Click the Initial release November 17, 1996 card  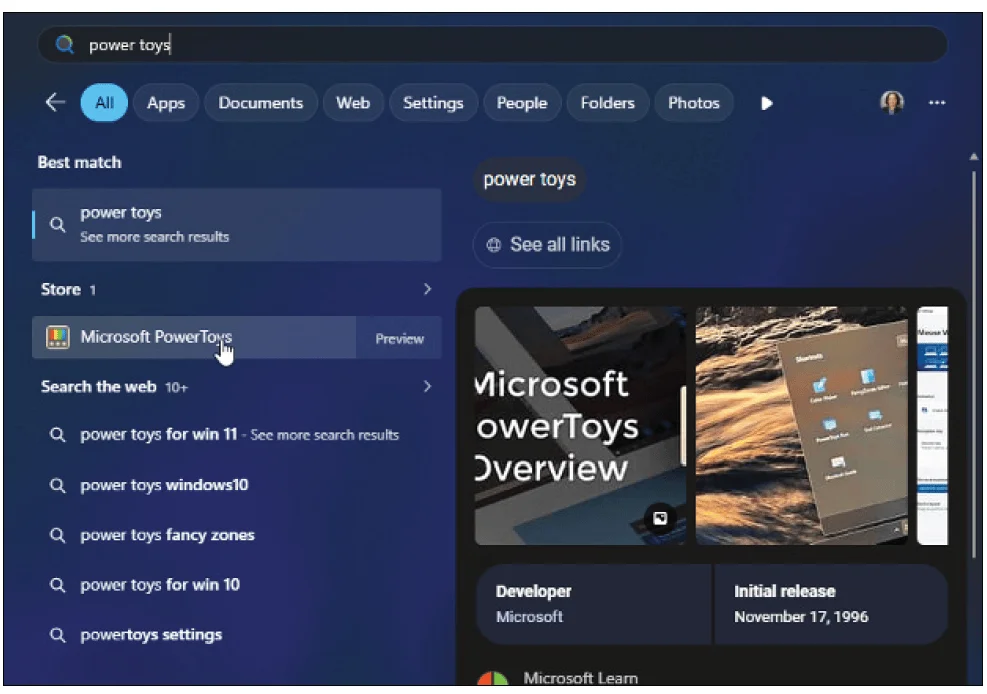831,604
